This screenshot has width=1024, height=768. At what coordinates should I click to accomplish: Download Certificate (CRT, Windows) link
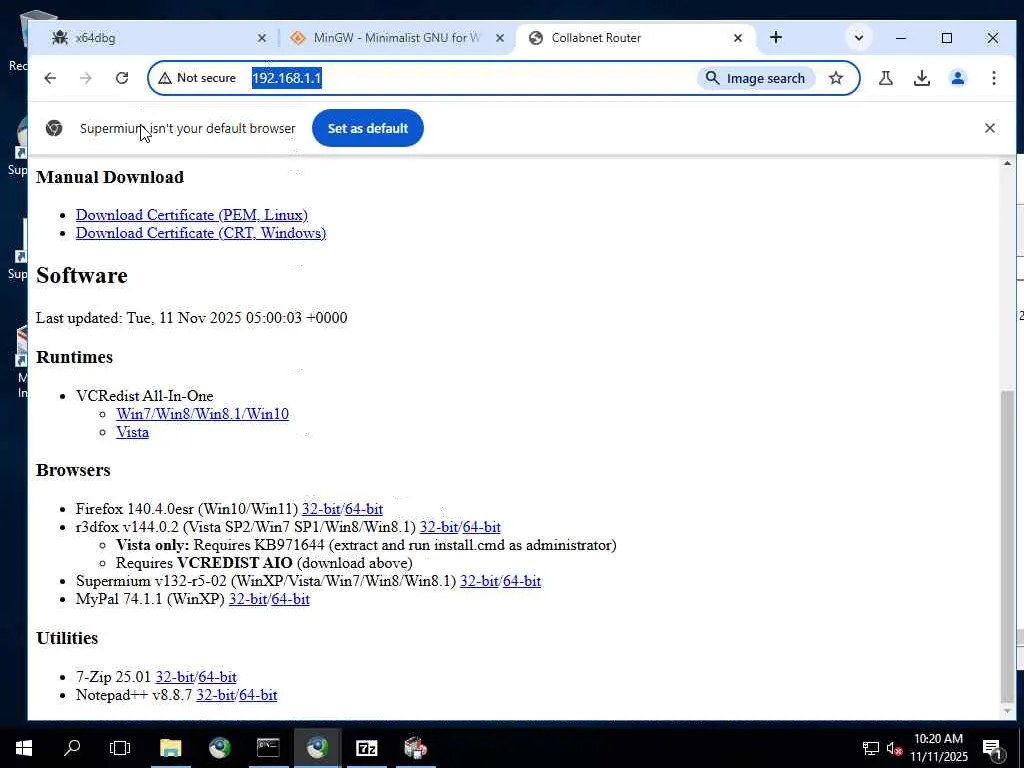[200, 233]
